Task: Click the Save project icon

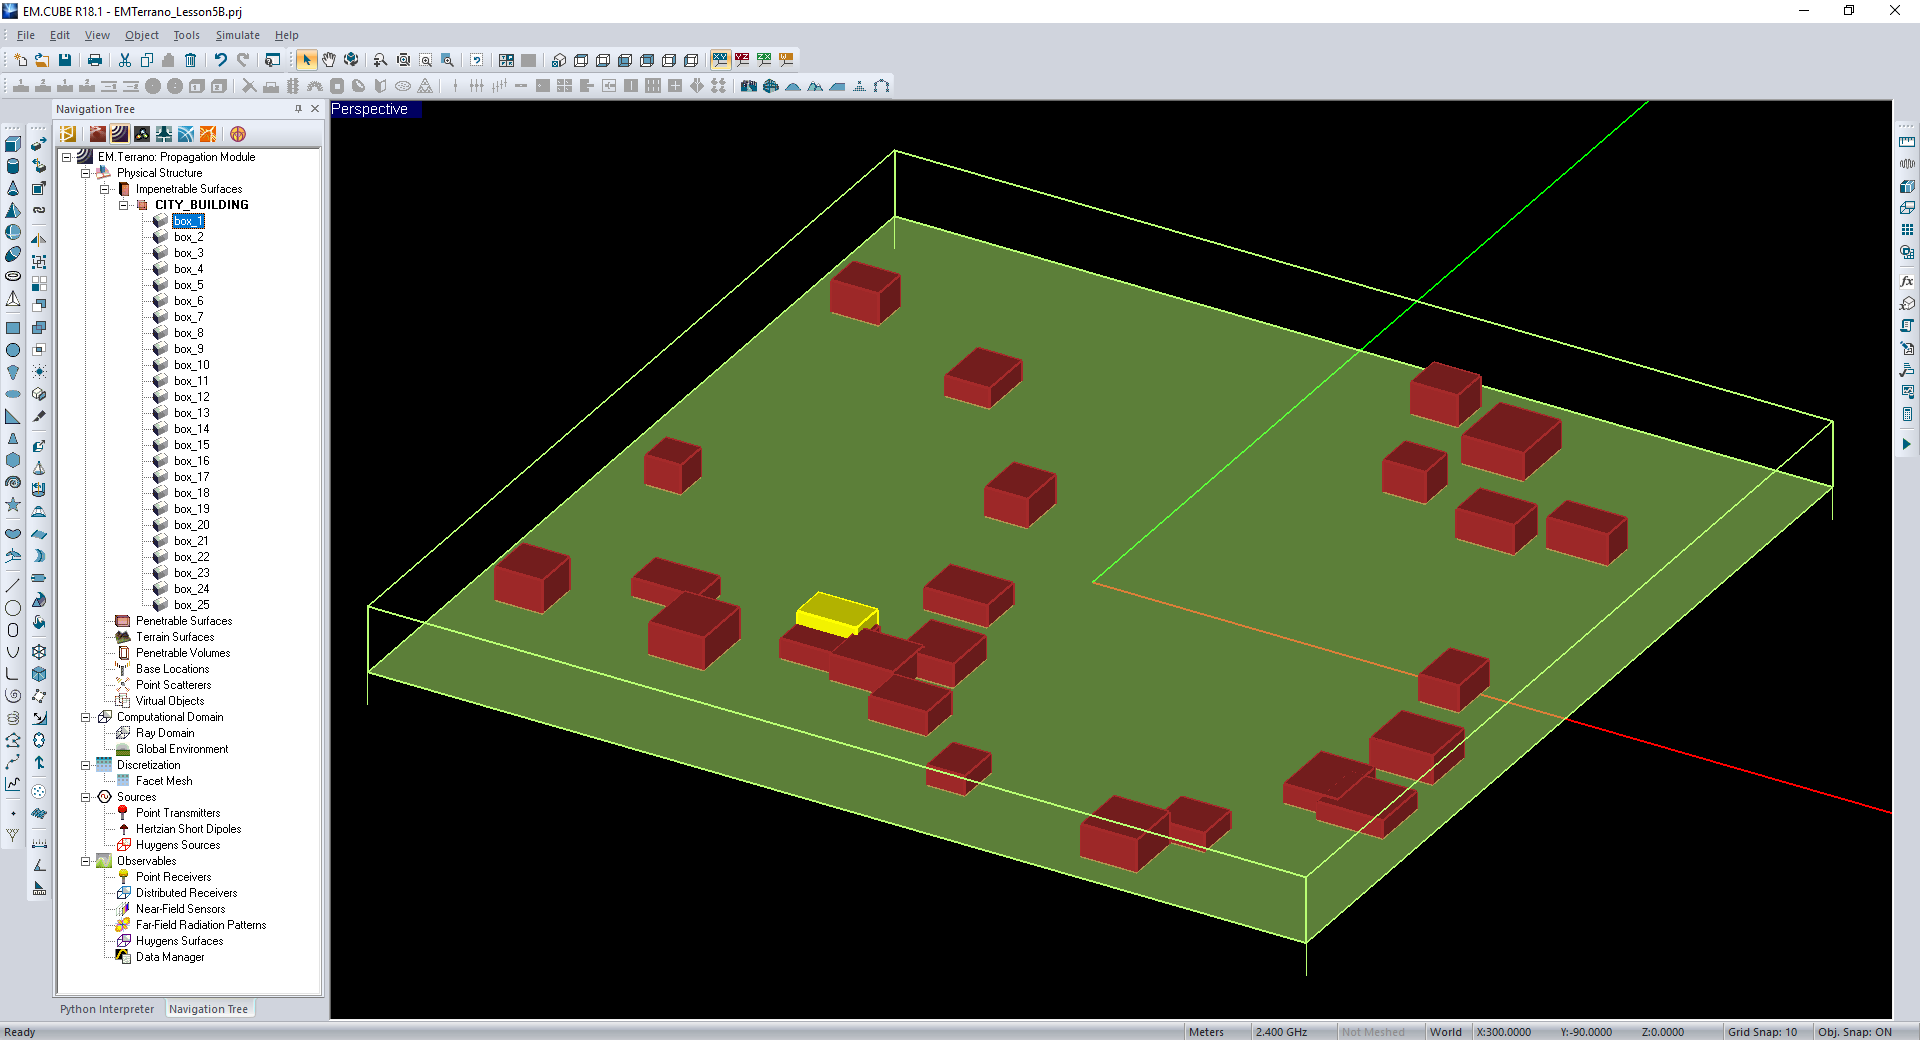Action: (x=65, y=60)
